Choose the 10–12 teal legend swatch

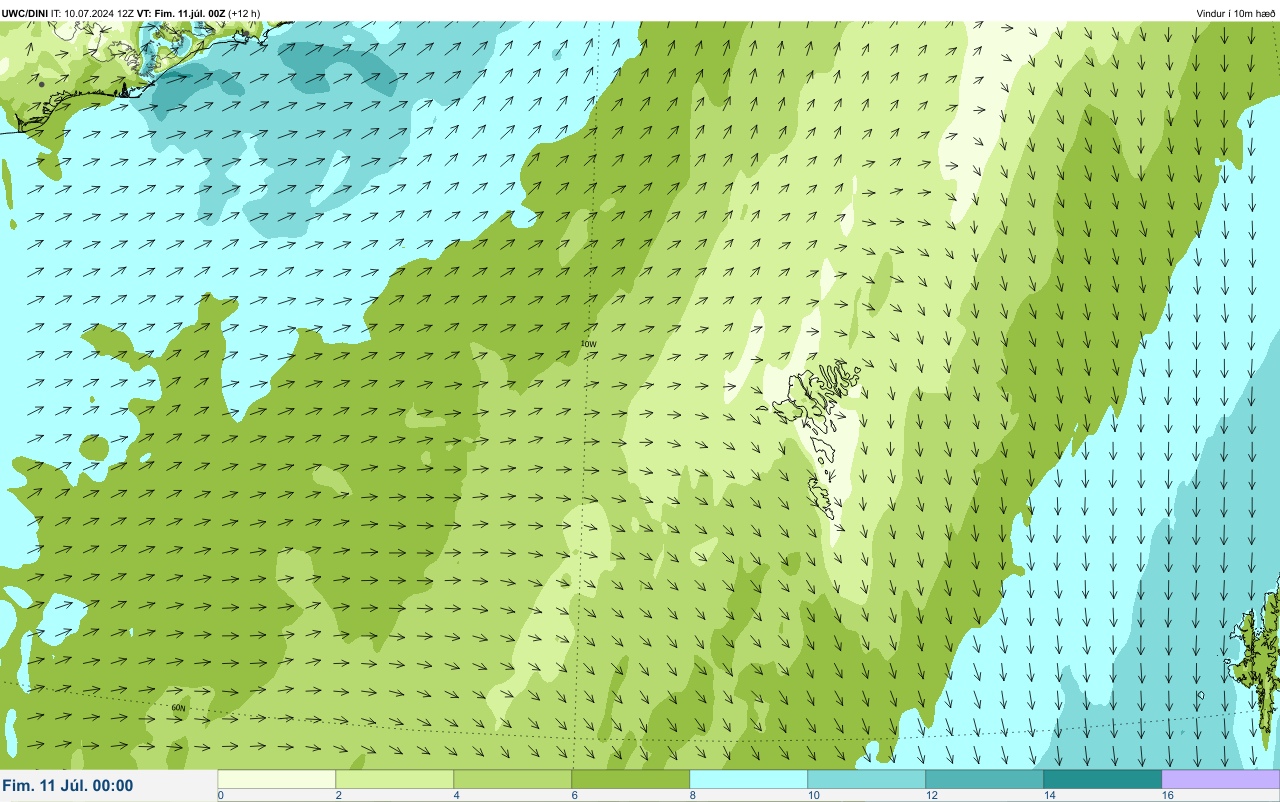coord(866,779)
